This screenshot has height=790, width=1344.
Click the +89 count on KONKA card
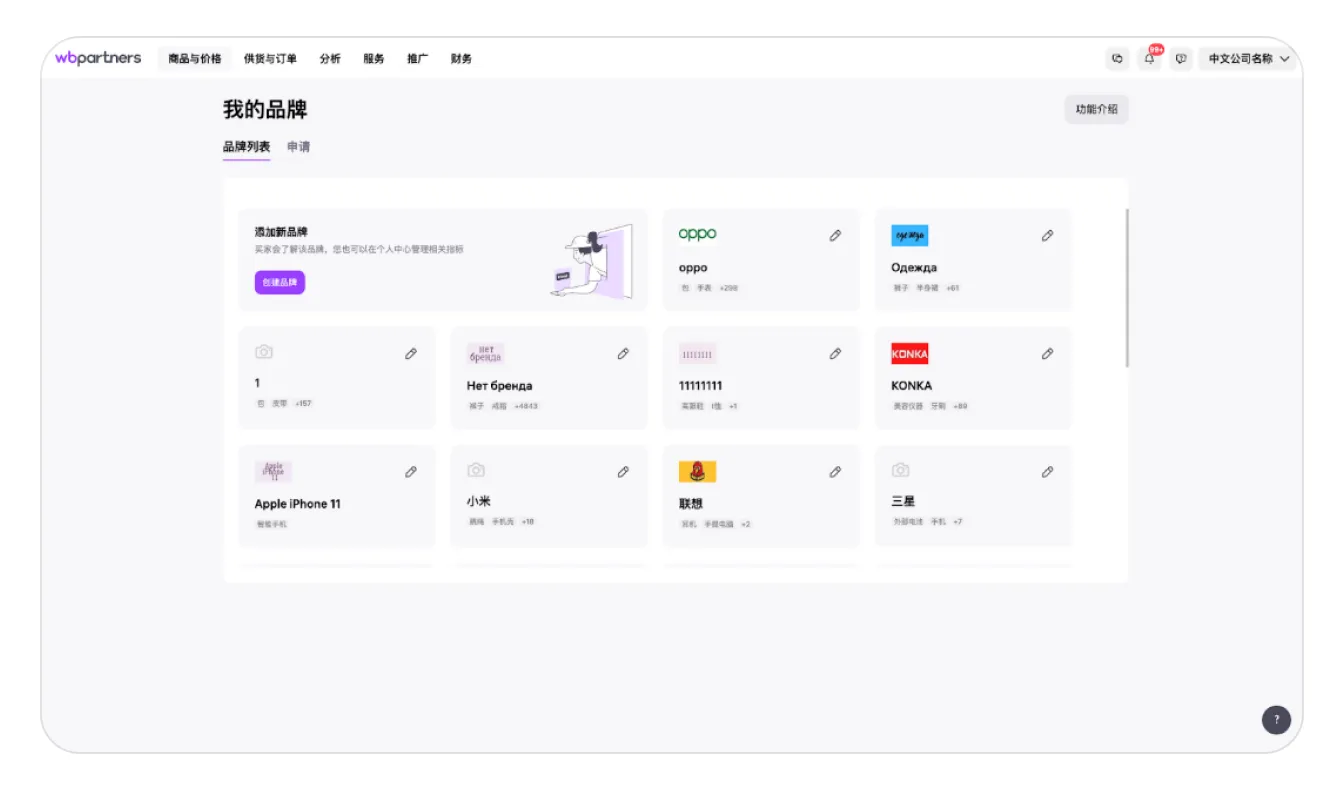[960, 406]
